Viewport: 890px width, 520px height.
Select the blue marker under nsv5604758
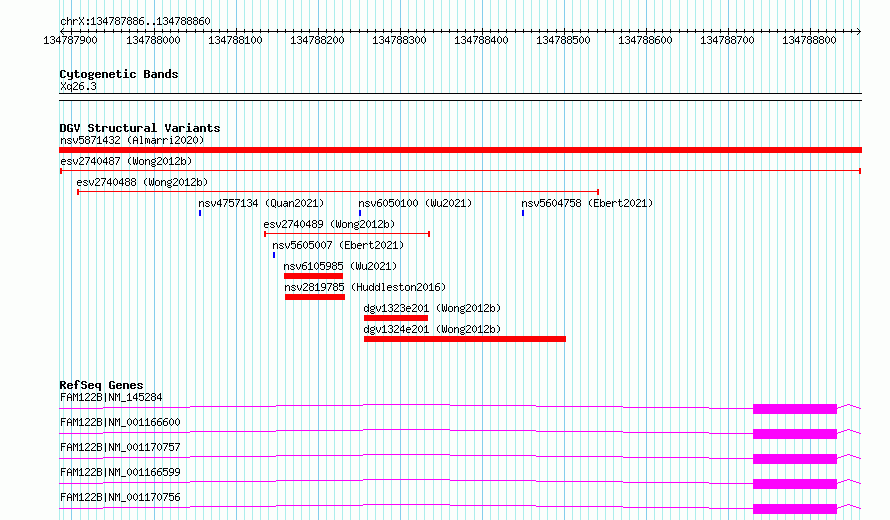tap(523, 213)
